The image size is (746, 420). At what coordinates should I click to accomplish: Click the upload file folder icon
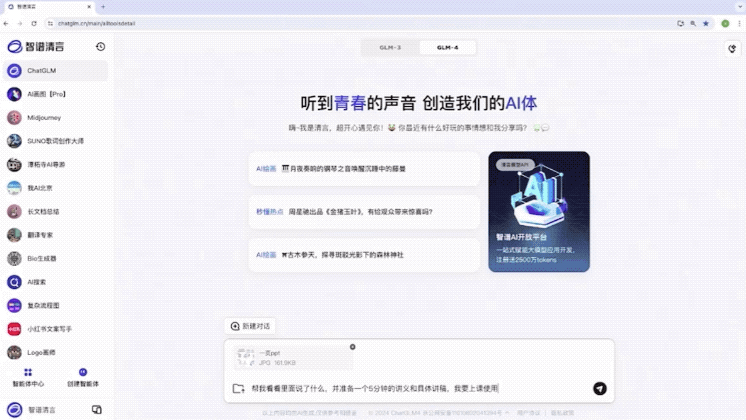click(x=238, y=389)
